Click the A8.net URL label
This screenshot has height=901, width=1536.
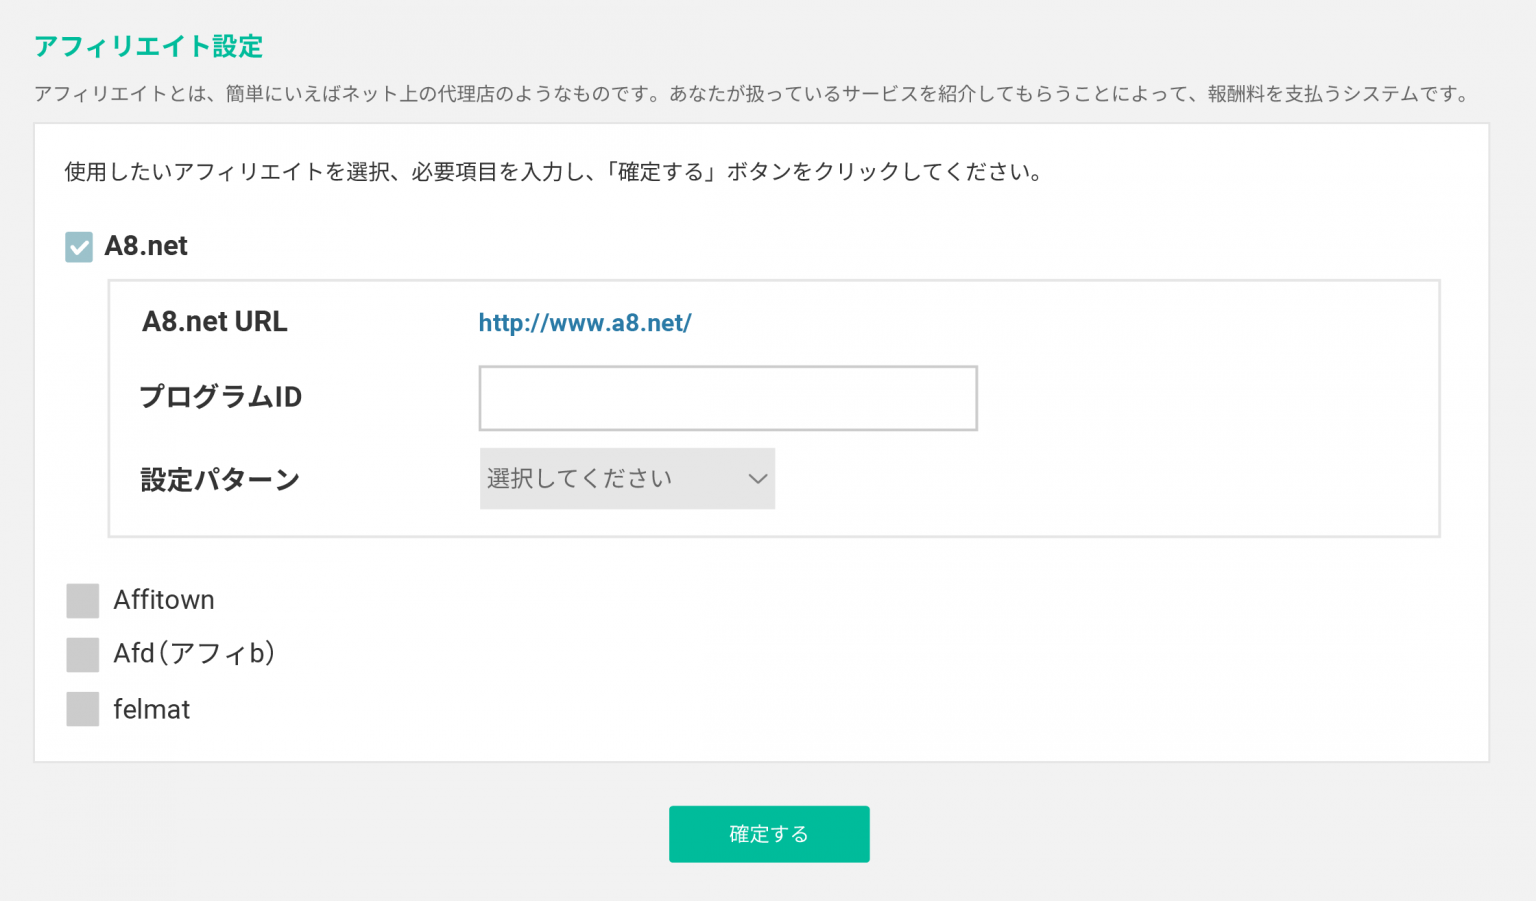point(215,322)
